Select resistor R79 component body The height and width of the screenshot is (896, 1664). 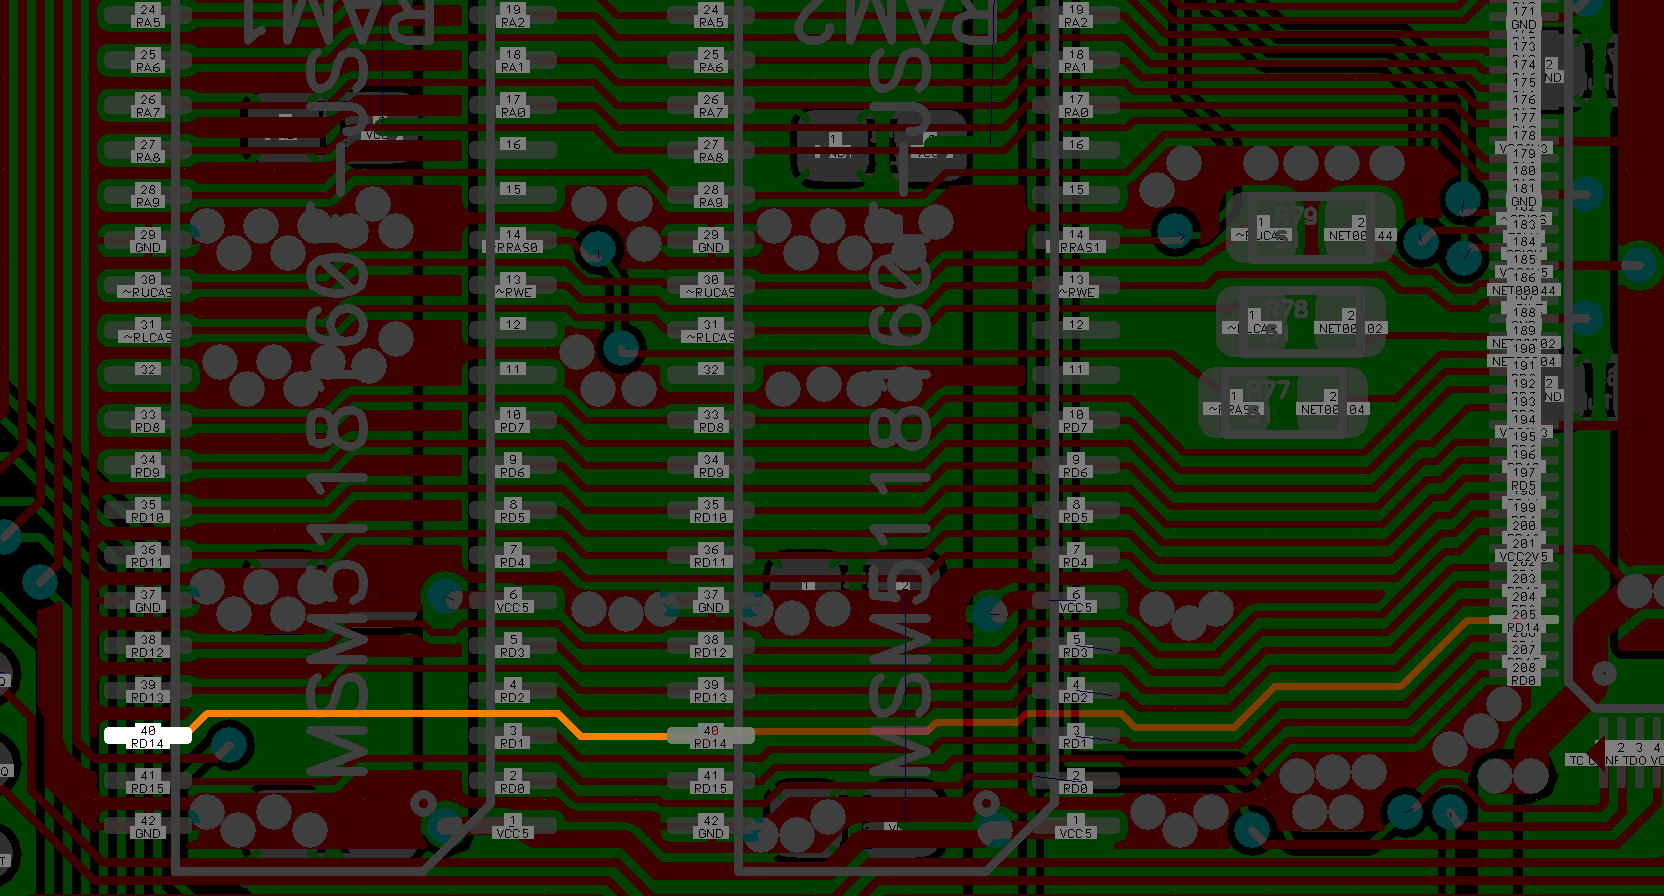(x=1310, y=229)
